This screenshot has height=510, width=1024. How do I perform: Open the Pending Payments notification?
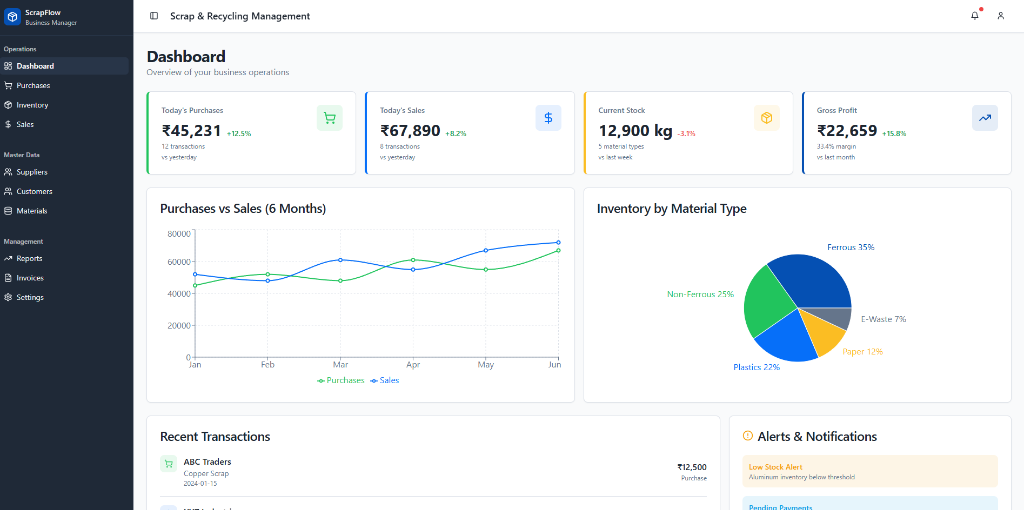point(870,503)
